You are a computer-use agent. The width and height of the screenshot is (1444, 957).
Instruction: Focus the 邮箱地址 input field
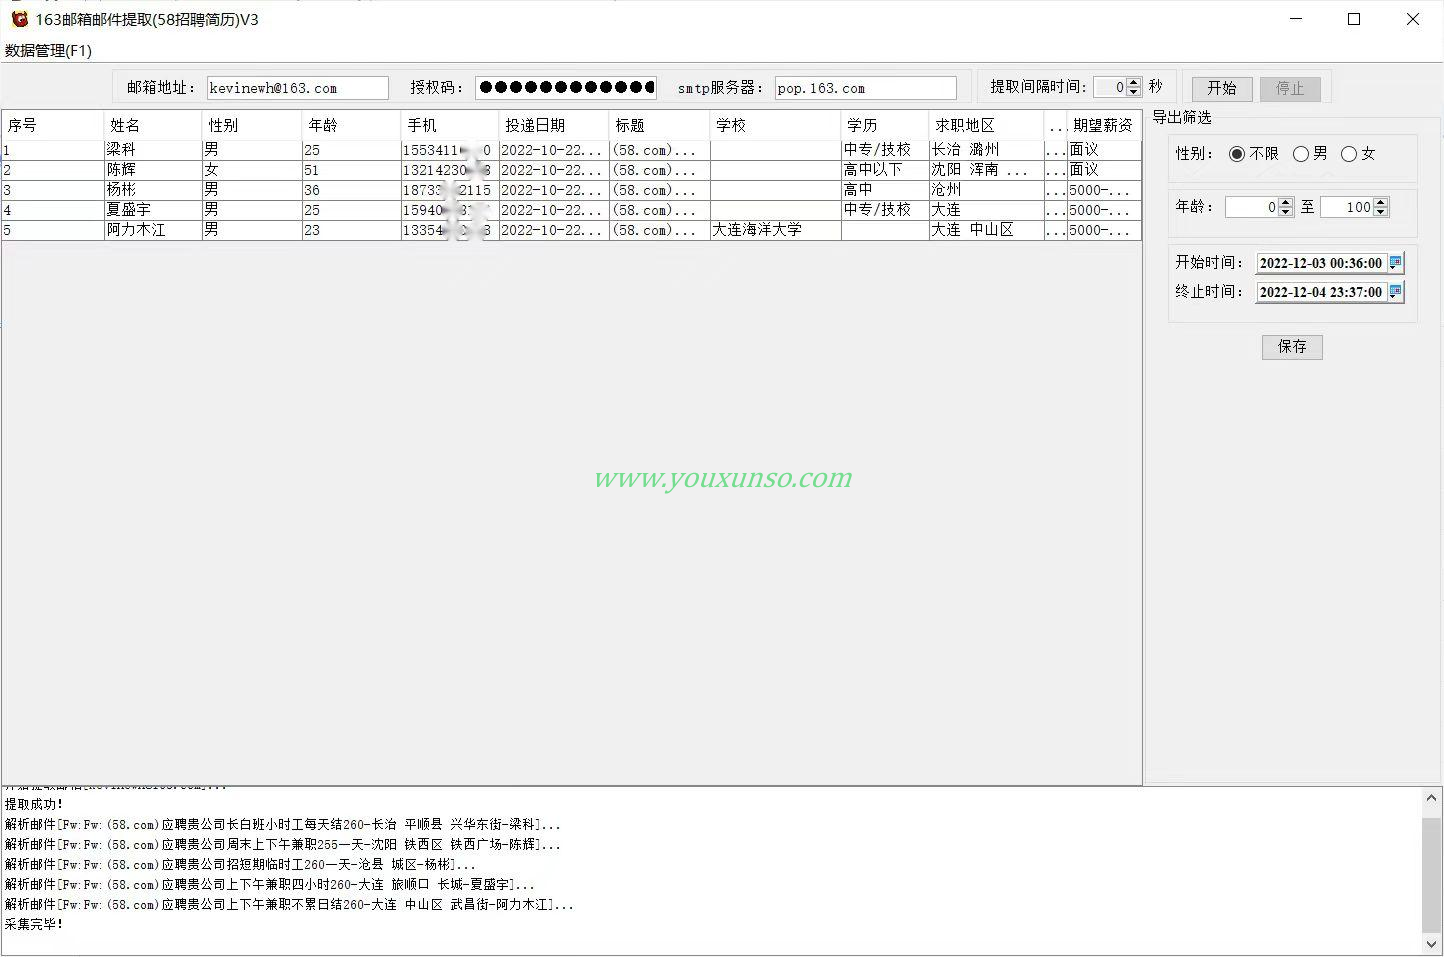[x=297, y=88]
